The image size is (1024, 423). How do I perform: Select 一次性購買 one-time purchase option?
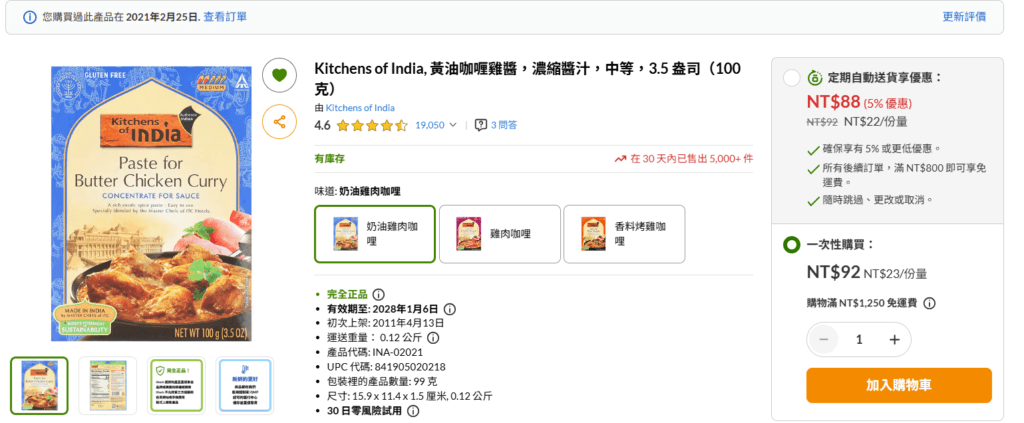[791, 245]
